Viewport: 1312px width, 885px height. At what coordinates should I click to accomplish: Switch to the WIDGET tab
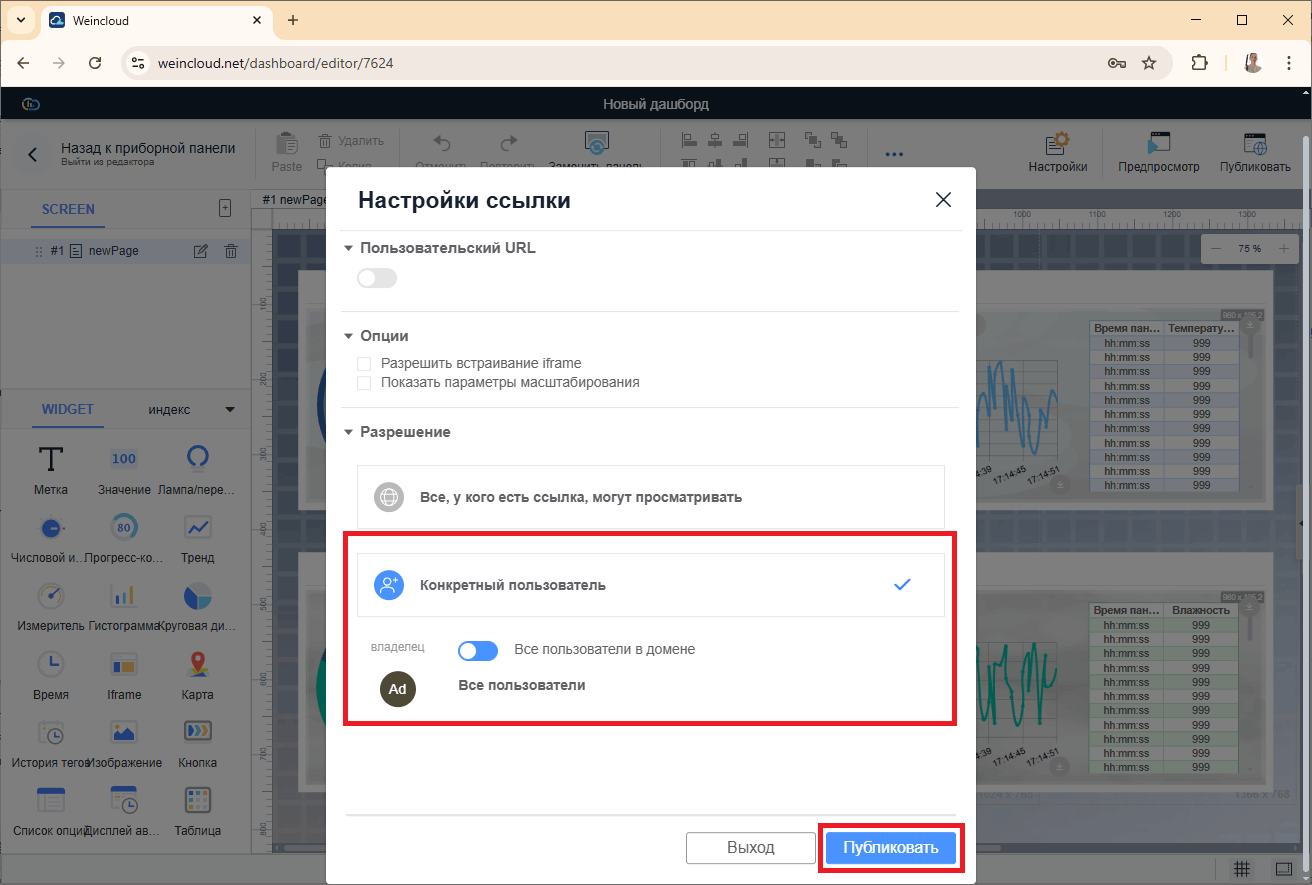tap(67, 410)
